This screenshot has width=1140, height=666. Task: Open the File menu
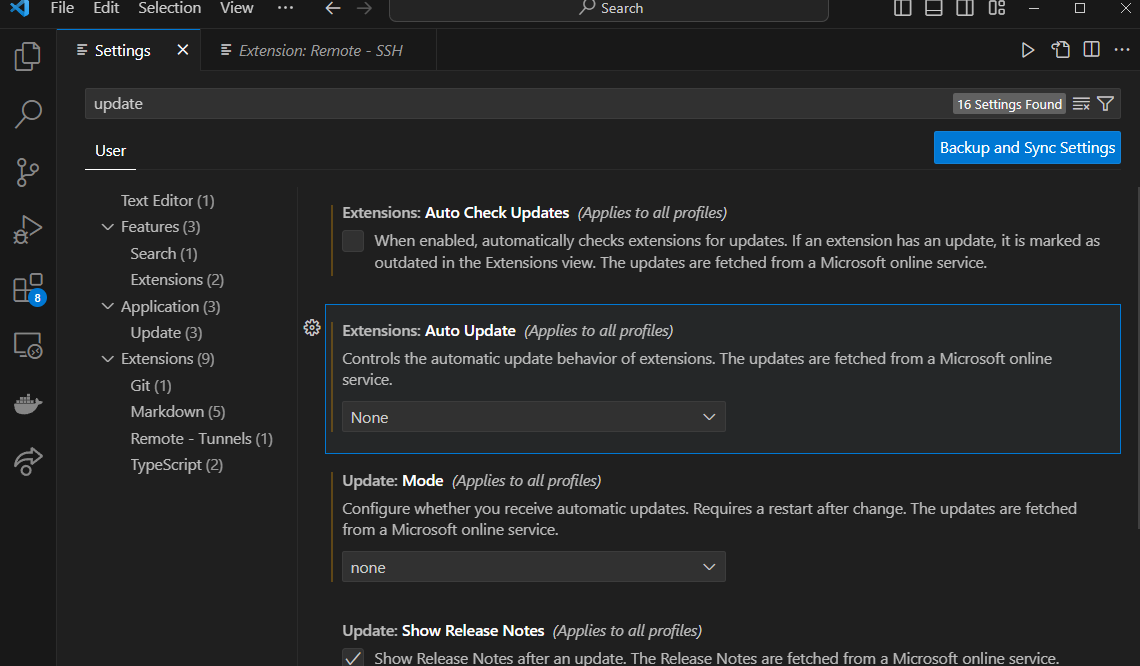[x=62, y=8]
